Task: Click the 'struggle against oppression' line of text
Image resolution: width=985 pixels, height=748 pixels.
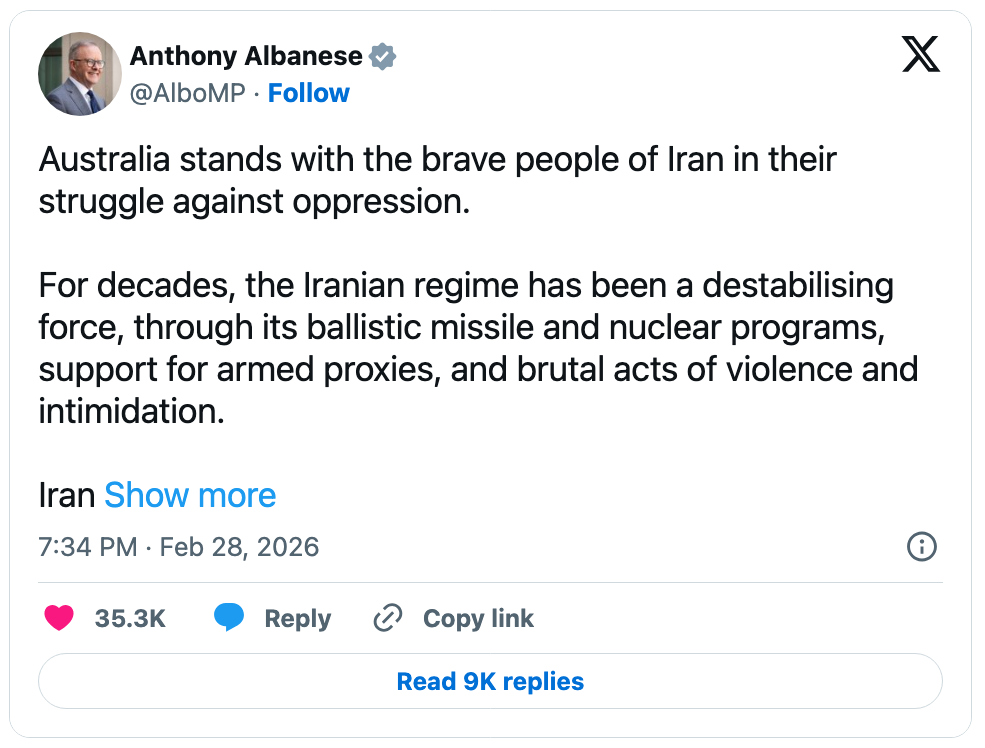Action: [254, 201]
